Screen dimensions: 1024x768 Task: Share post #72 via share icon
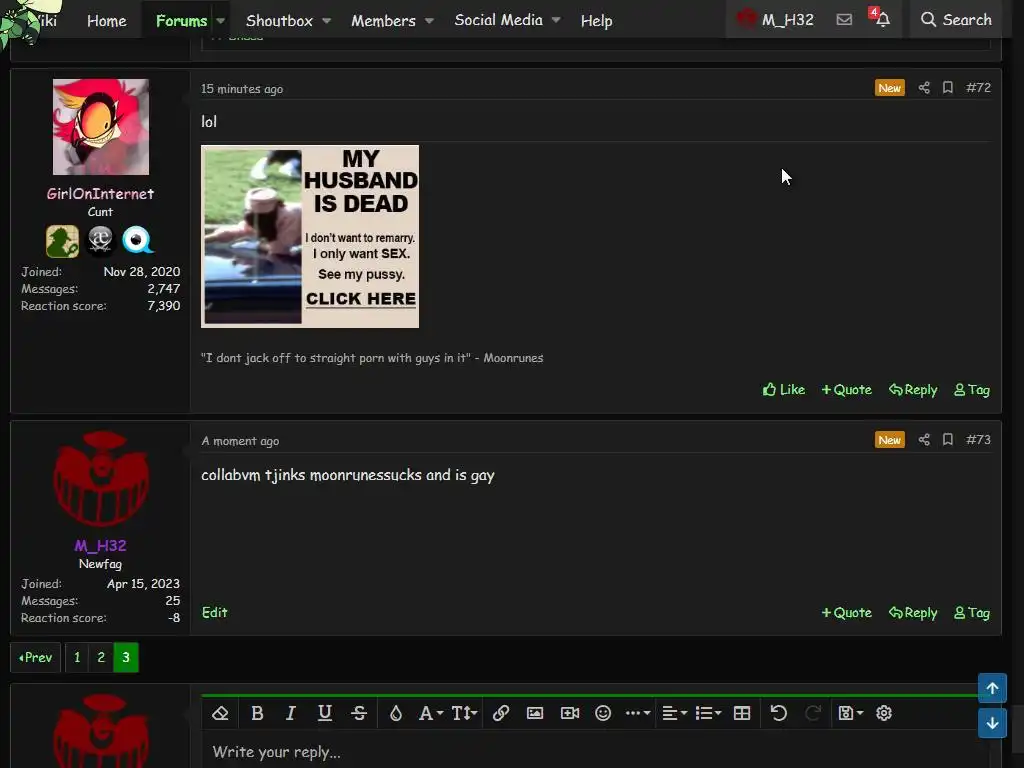coord(923,88)
